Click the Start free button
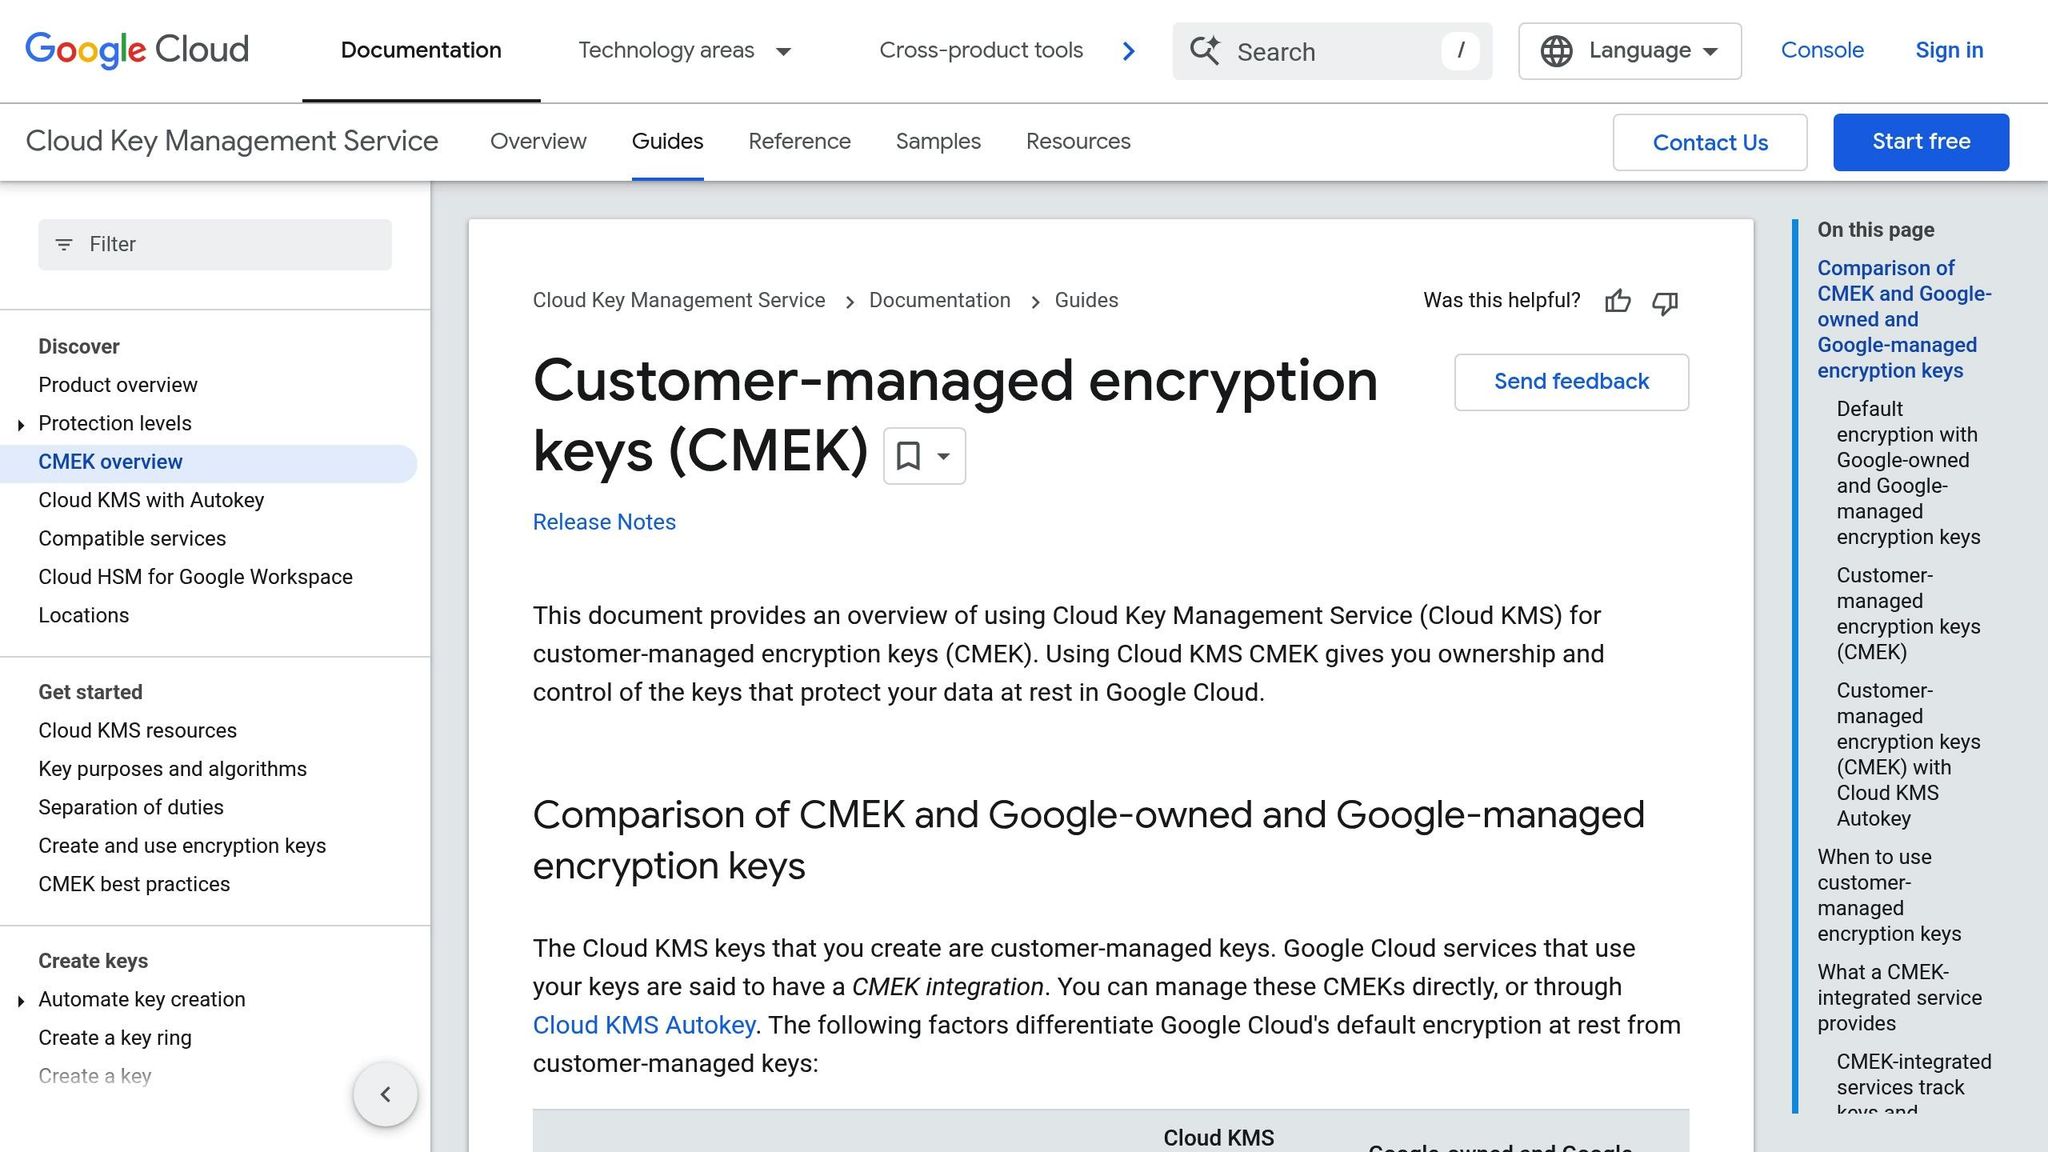The width and height of the screenshot is (2048, 1152). pyautogui.click(x=1921, y=142)
